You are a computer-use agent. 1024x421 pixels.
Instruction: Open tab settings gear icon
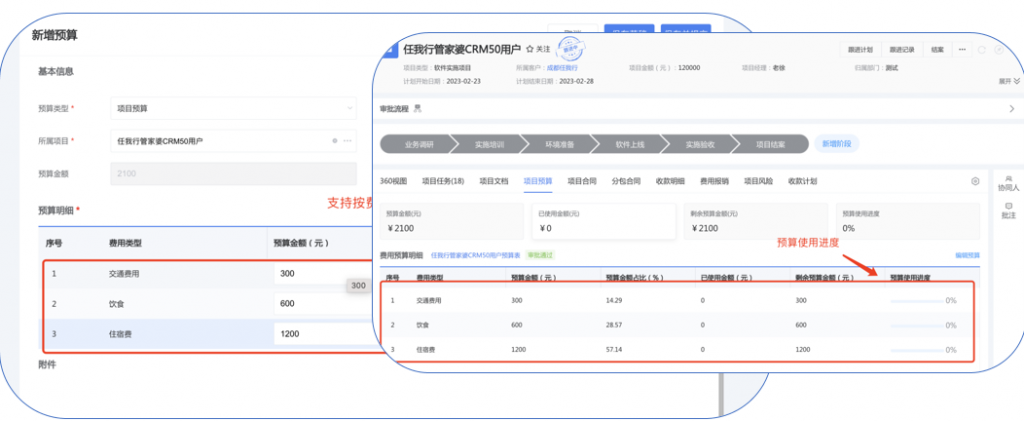click(976, 181)
